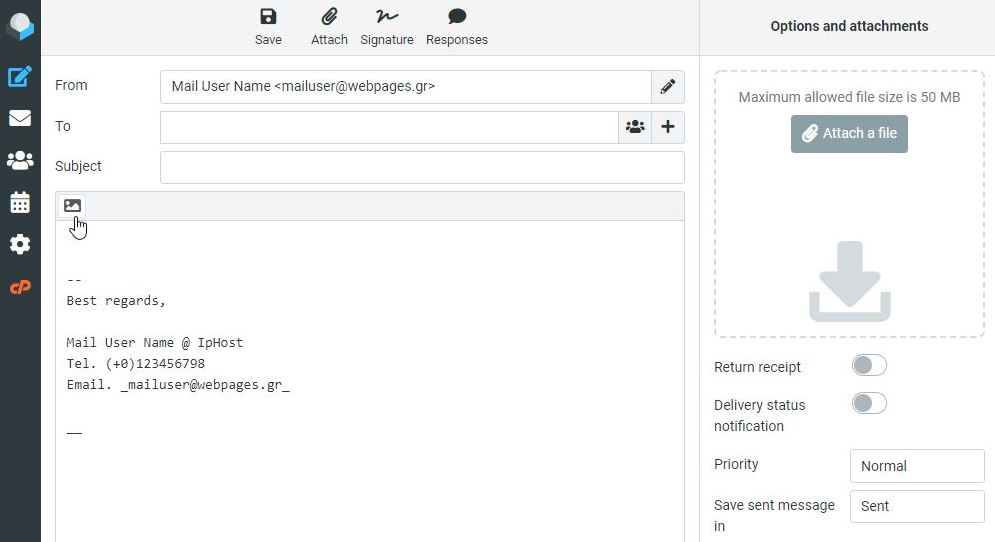Click the Attach a file button
995x542 pixels.
[849, 133]
